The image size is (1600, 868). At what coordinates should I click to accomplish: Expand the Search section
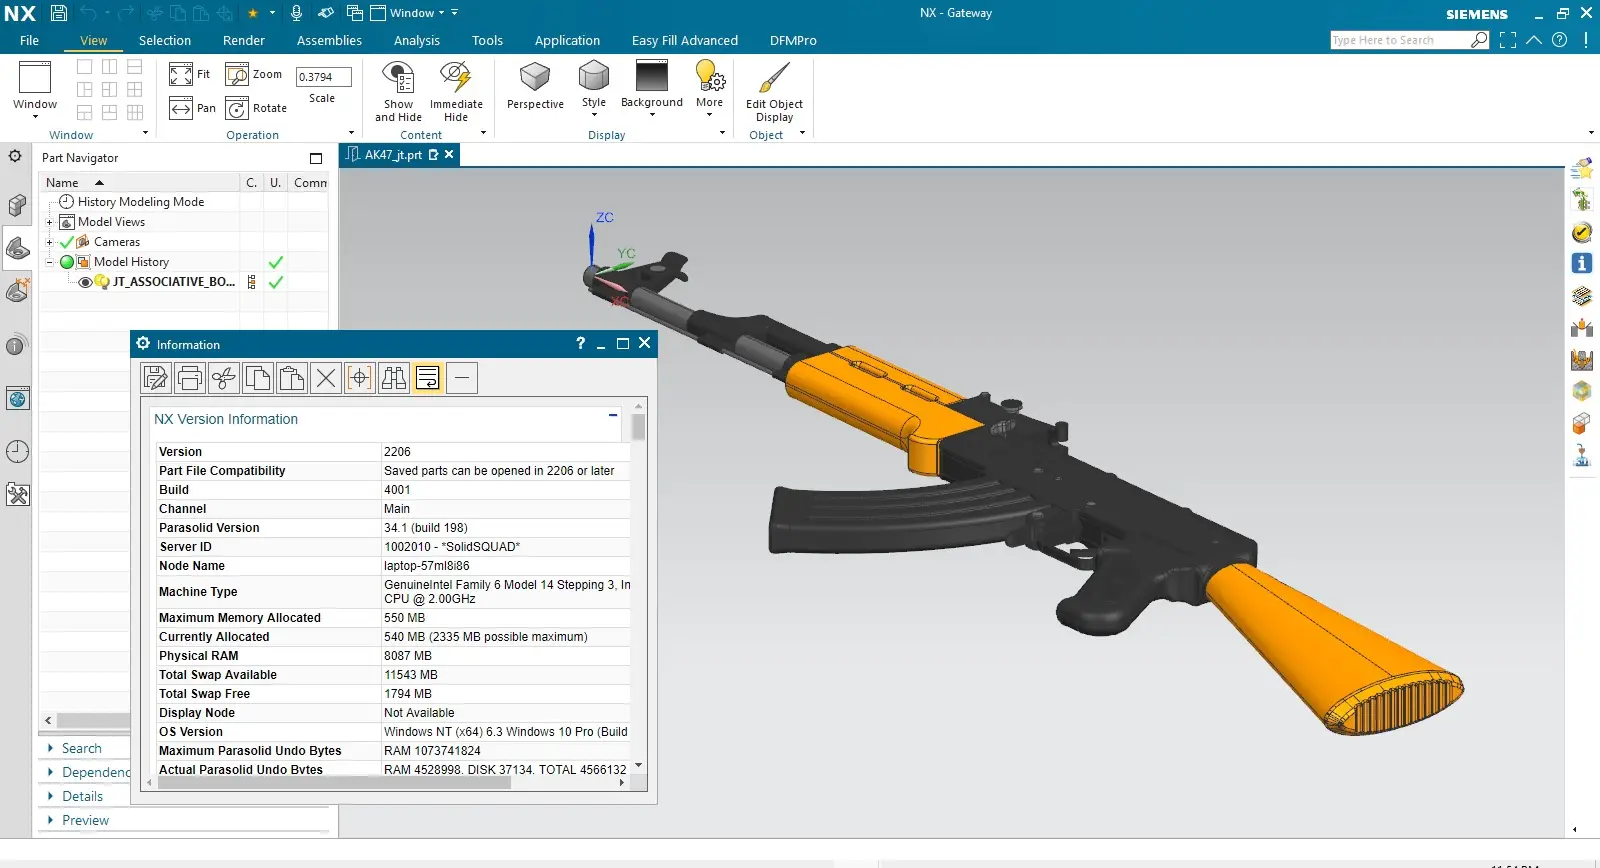50,748
